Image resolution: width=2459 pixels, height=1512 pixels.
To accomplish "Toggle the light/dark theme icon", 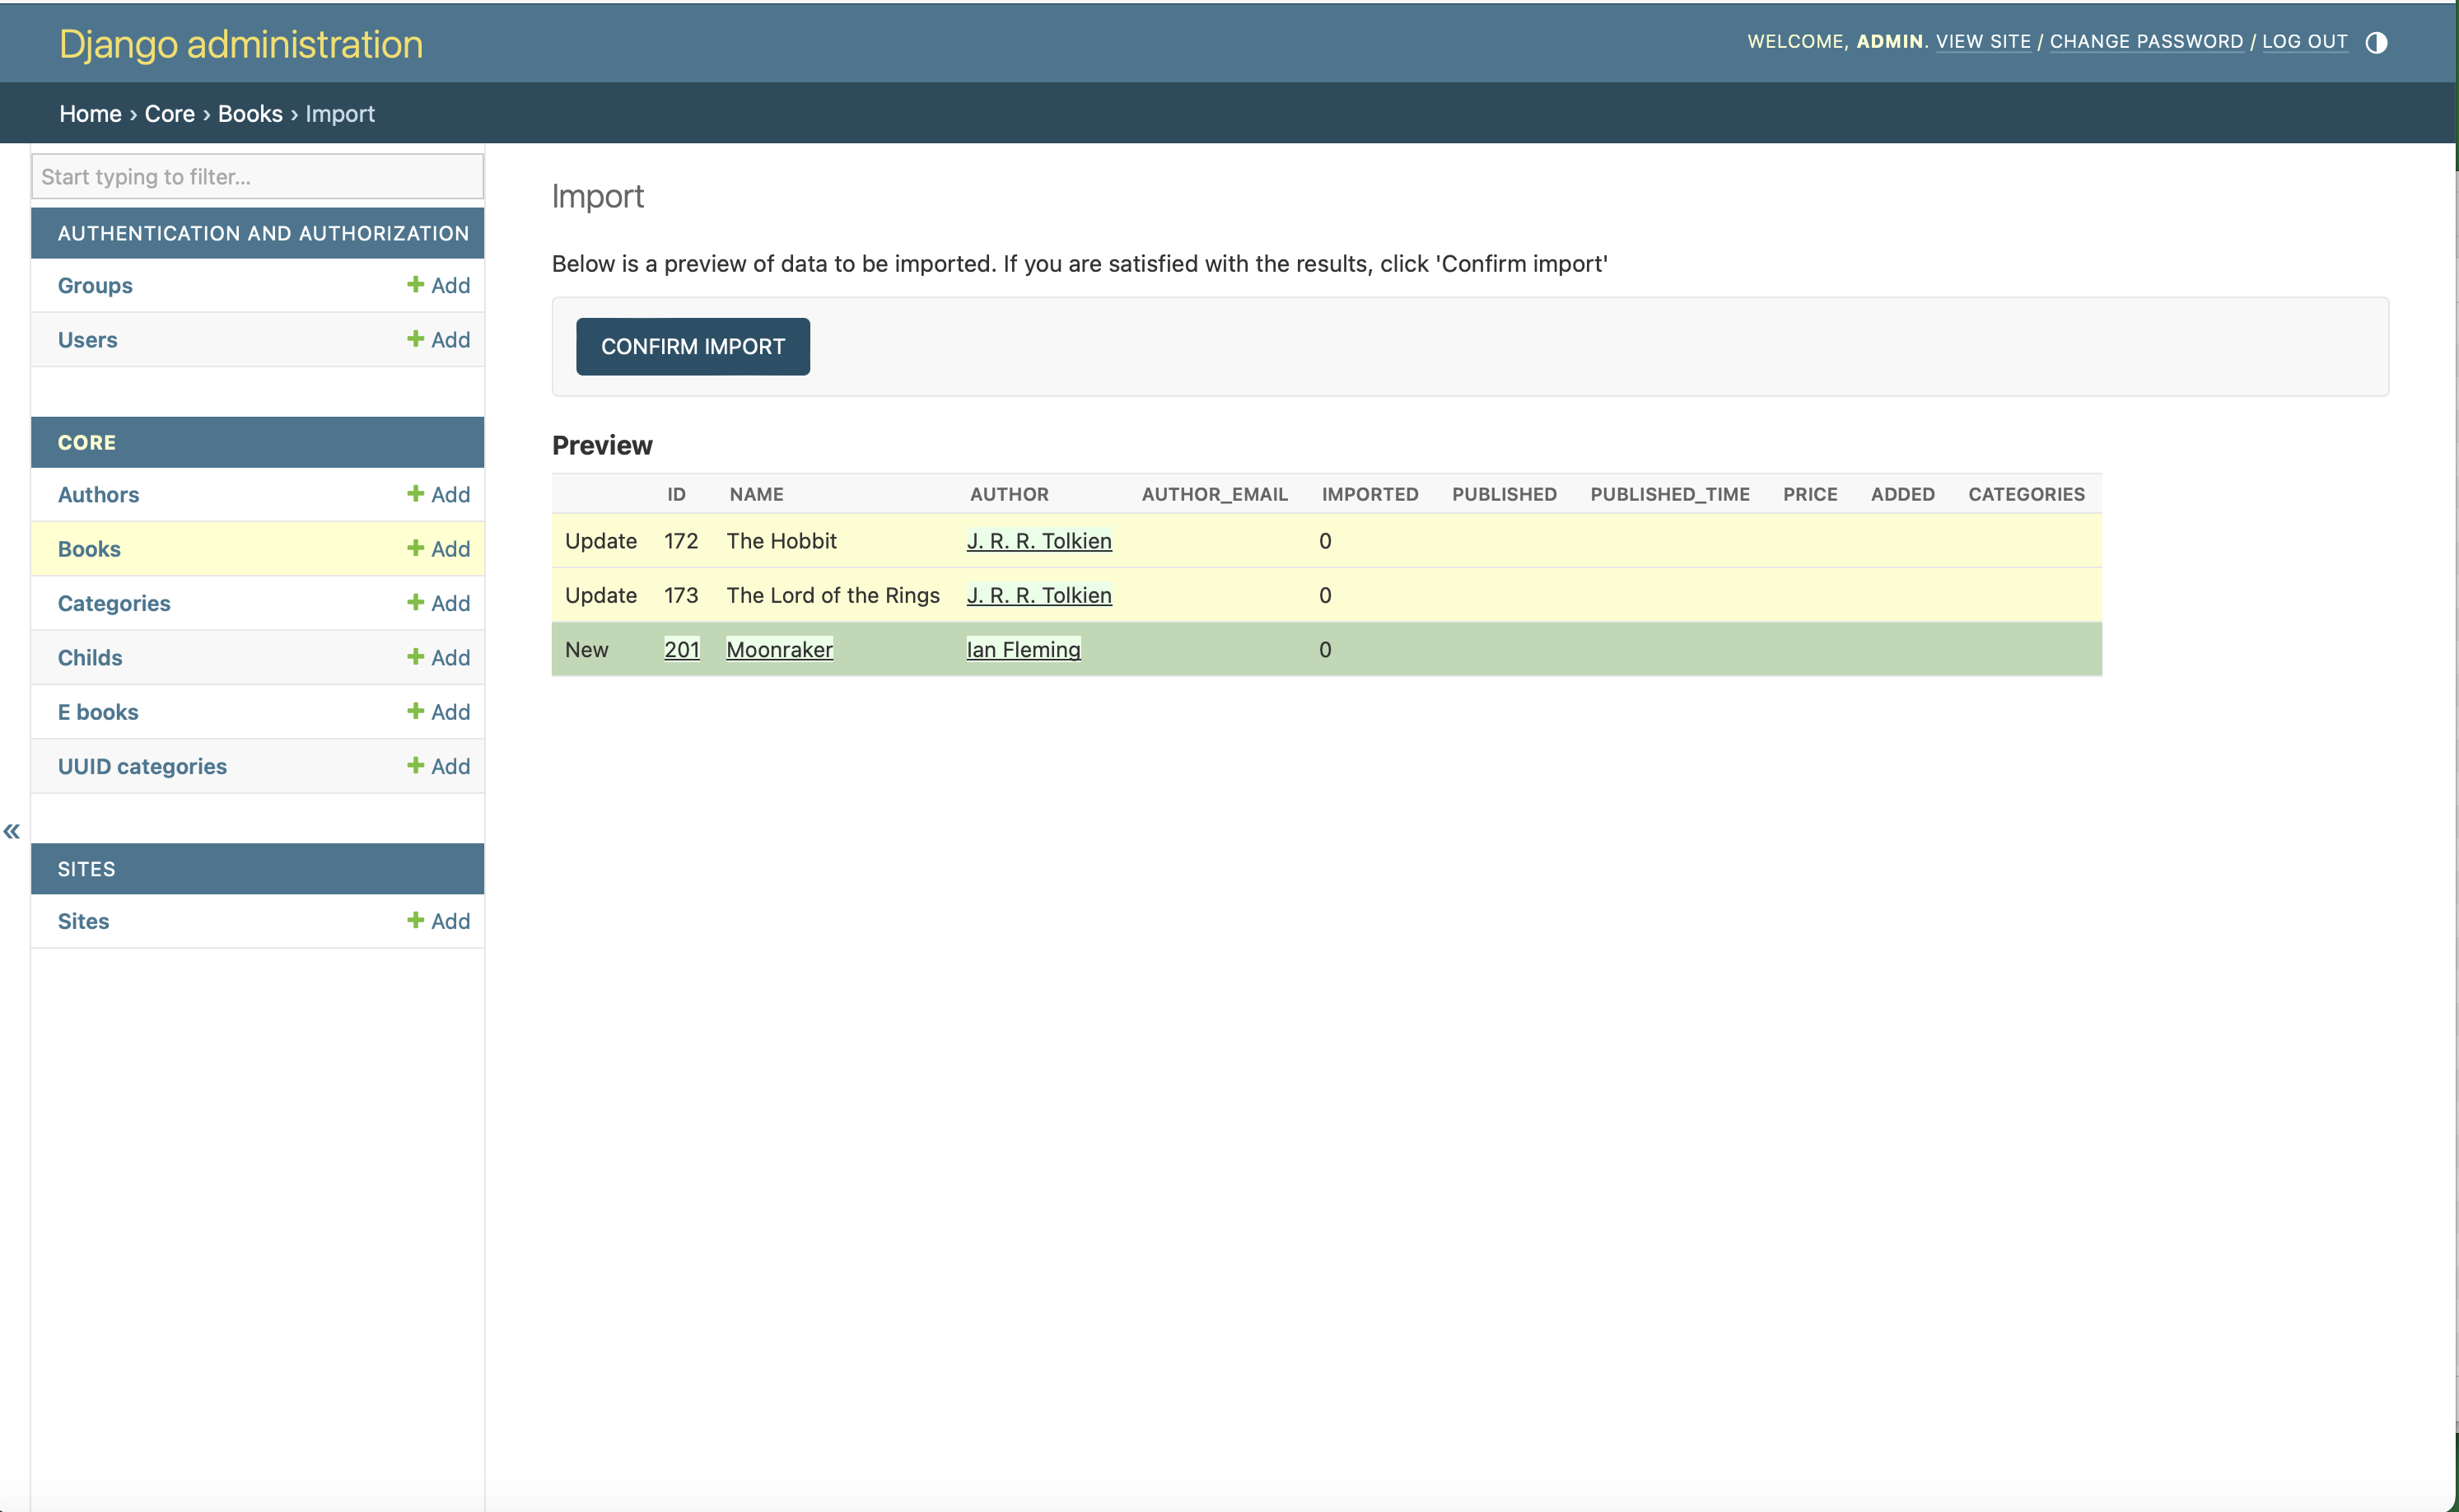I will [x=2376, y=42].
